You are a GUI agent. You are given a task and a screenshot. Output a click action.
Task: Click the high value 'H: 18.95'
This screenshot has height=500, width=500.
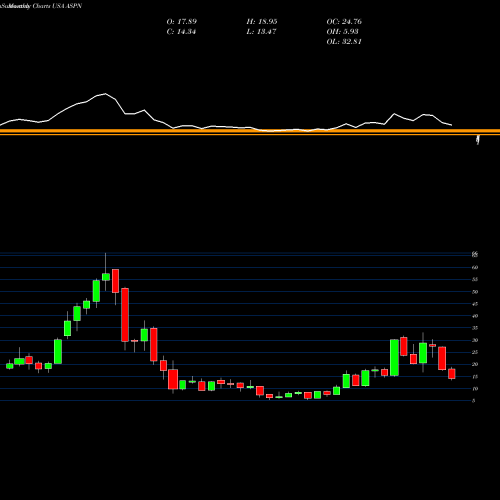click(262, 21)
